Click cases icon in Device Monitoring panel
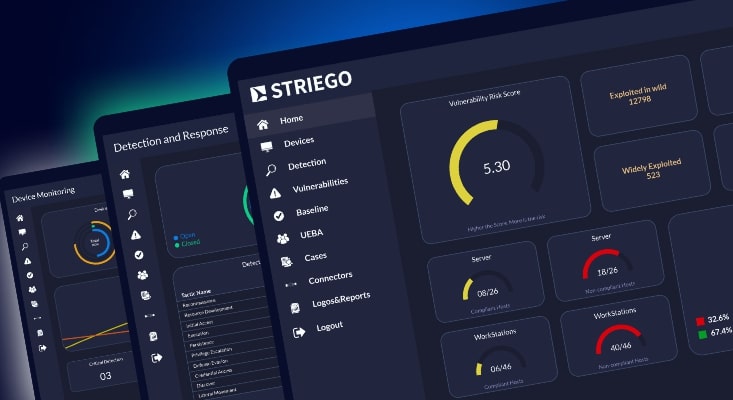Viewport: 733px width, 400px height. (35, 304)
